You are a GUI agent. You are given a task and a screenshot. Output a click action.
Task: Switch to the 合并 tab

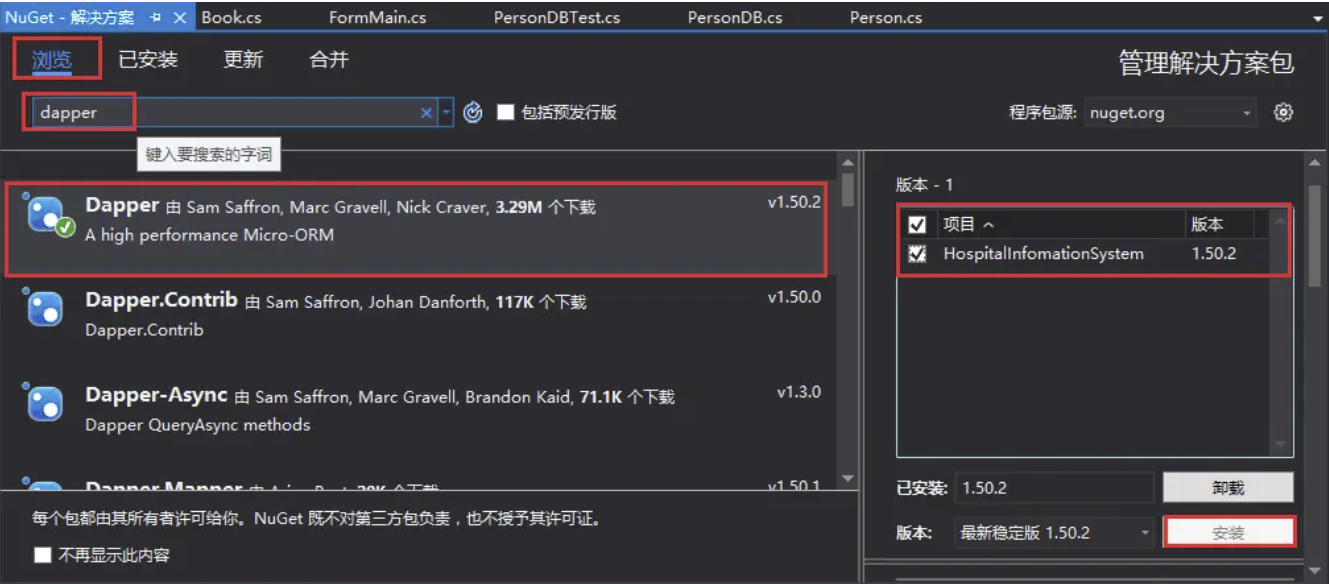(x=329, y=59)
